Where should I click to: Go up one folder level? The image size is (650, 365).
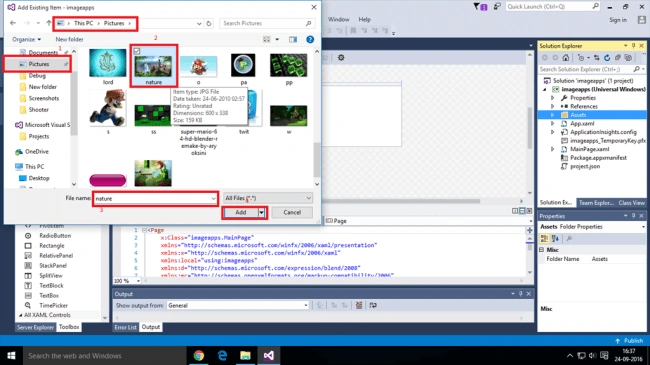point(49,23)
